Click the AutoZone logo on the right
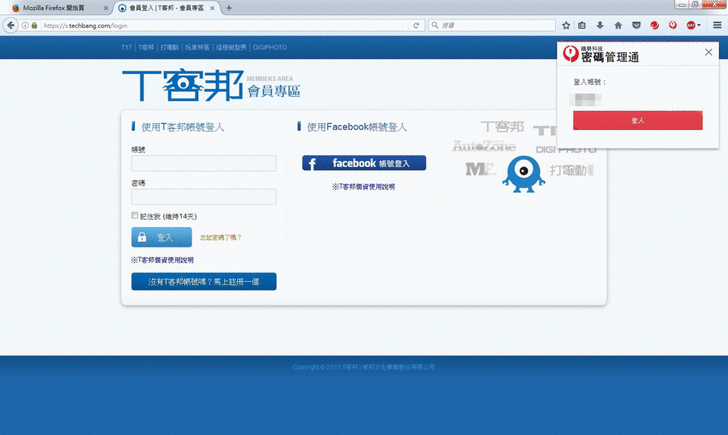This screenshot has width=728, height=435. pos(484,146)
